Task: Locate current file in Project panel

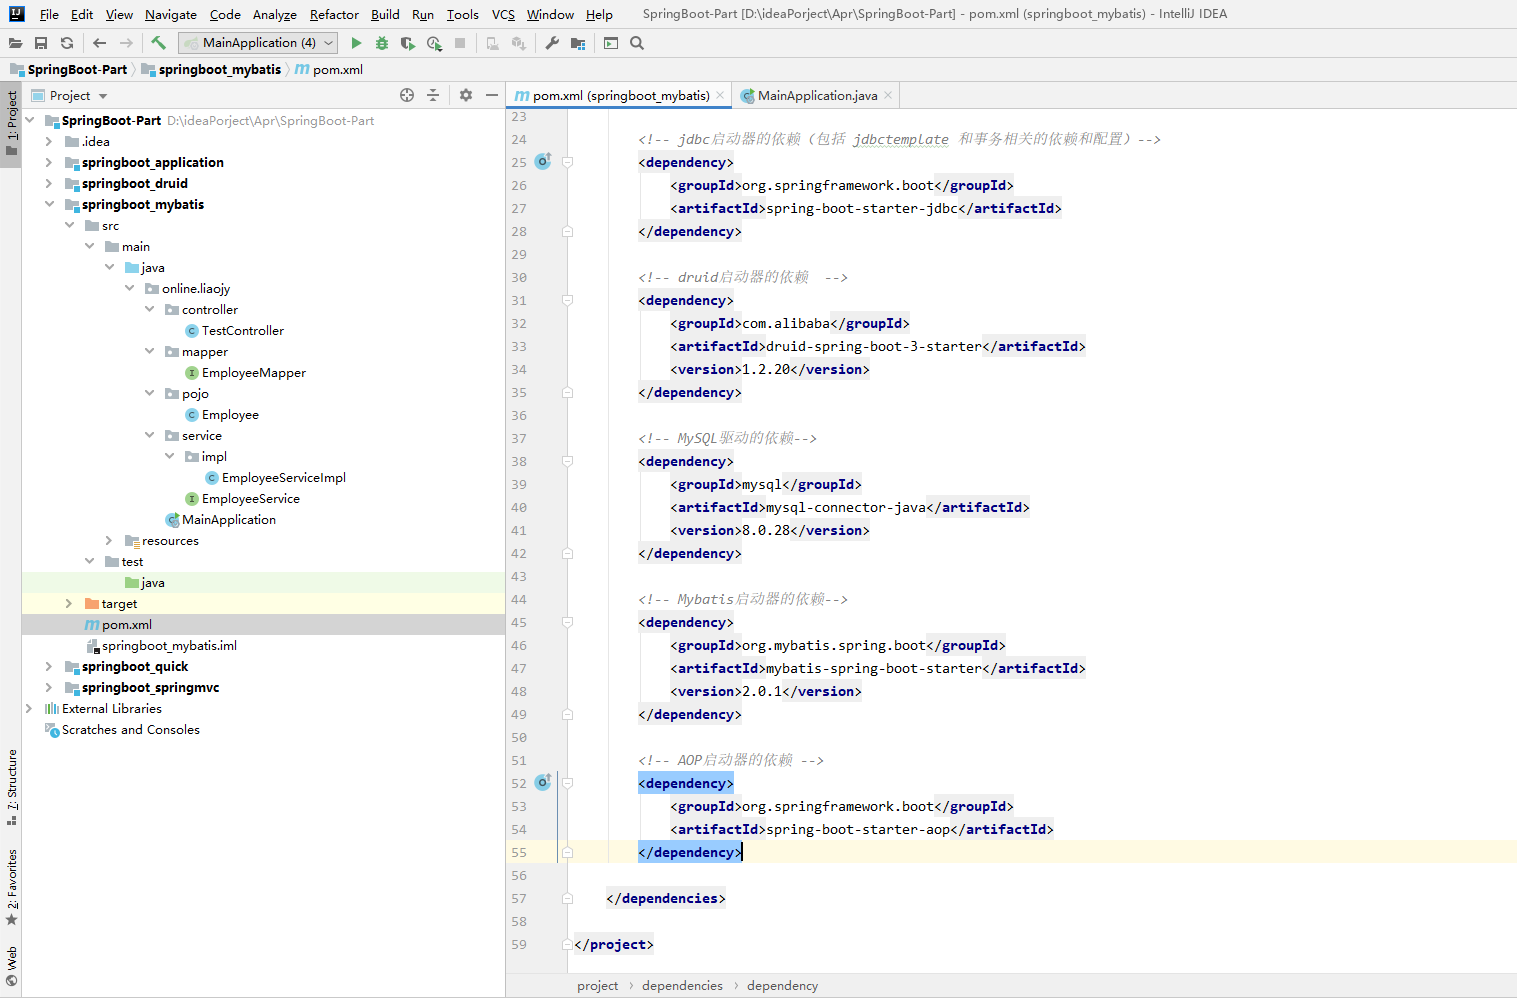Action: pos(407,95)
